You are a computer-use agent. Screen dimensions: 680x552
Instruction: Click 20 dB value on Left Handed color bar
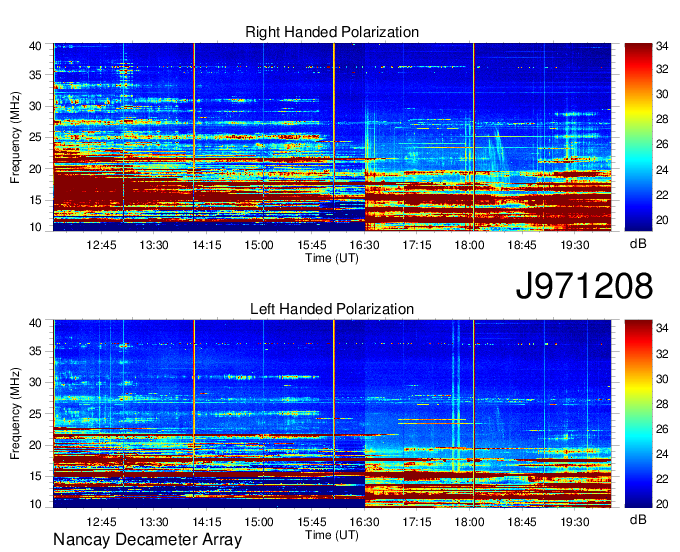coord(662,504)
